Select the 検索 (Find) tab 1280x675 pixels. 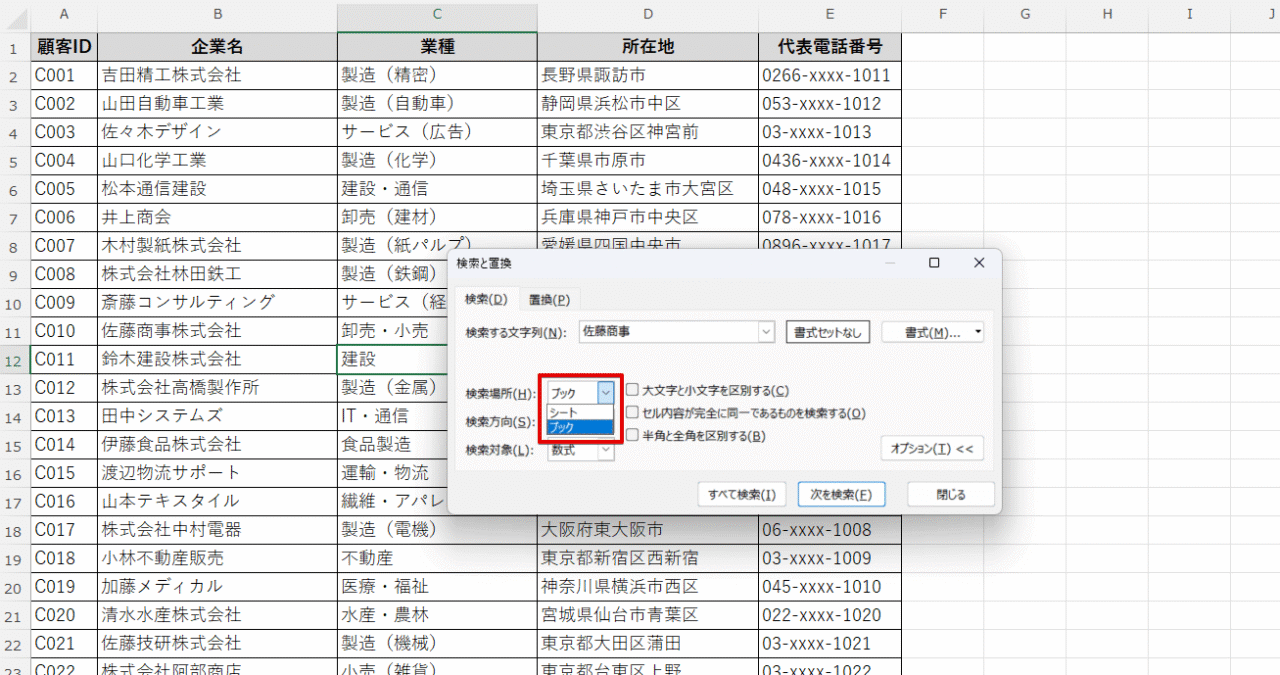(484, 298)
